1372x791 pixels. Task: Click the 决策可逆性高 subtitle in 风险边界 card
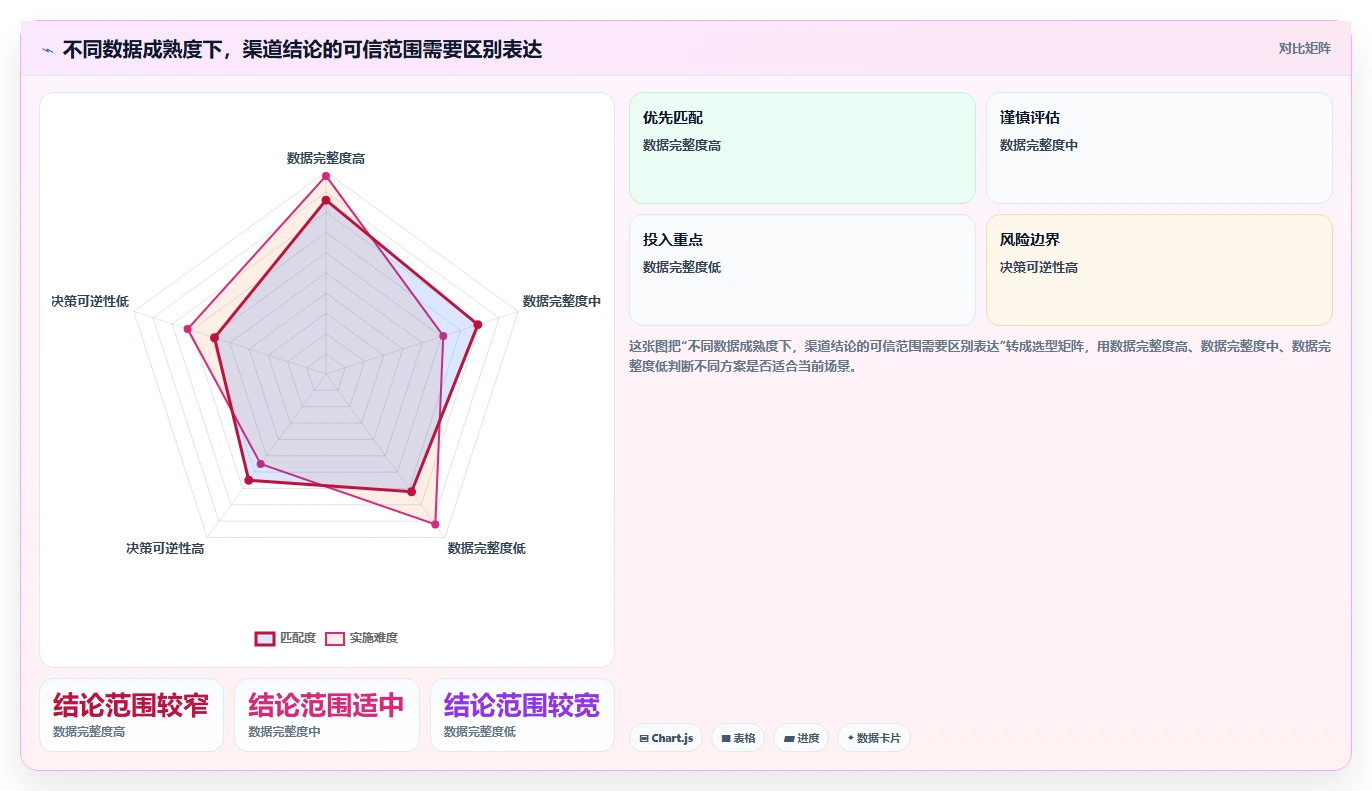[1039, 267]
